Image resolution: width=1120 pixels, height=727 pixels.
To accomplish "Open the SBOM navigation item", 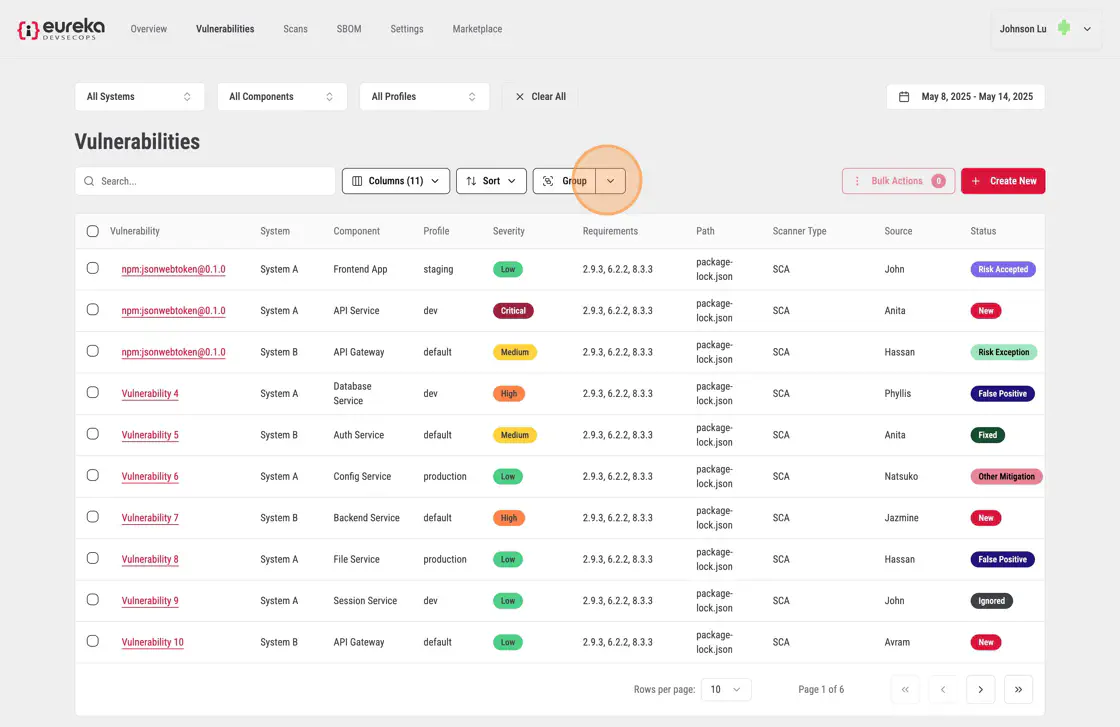I will coord(350,29).
